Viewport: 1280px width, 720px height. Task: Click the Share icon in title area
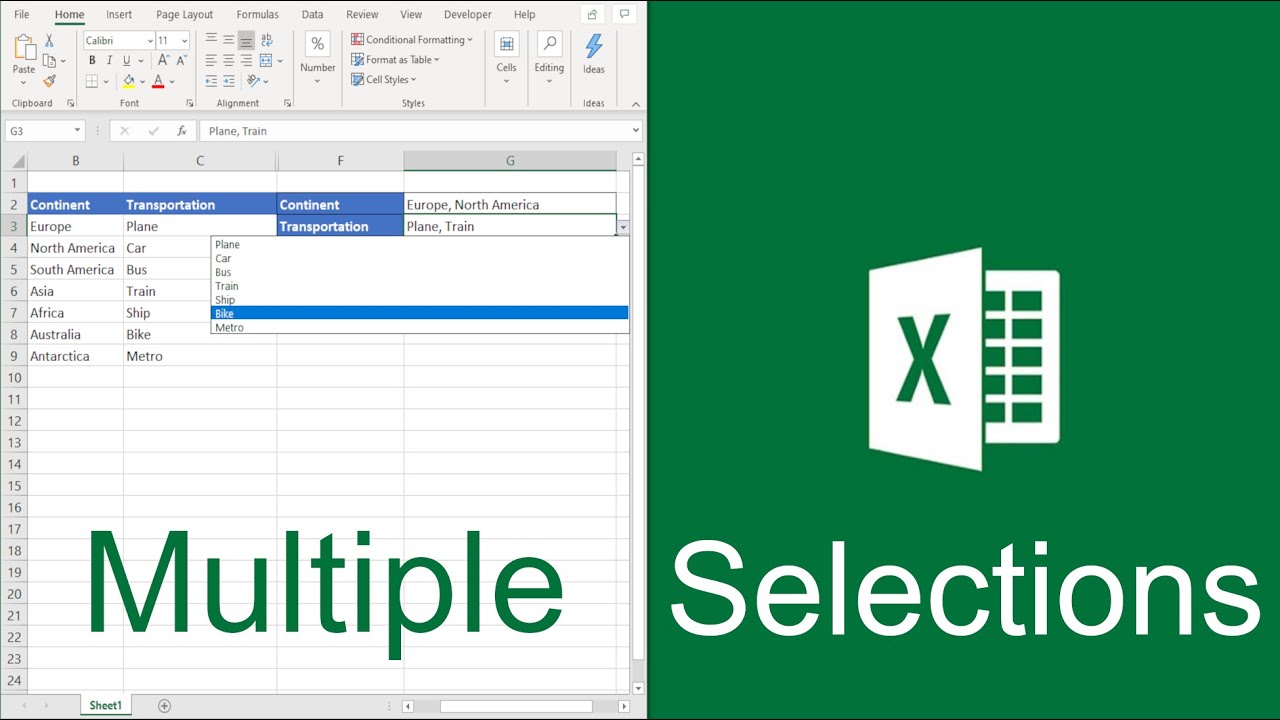[x=592, y=14]
